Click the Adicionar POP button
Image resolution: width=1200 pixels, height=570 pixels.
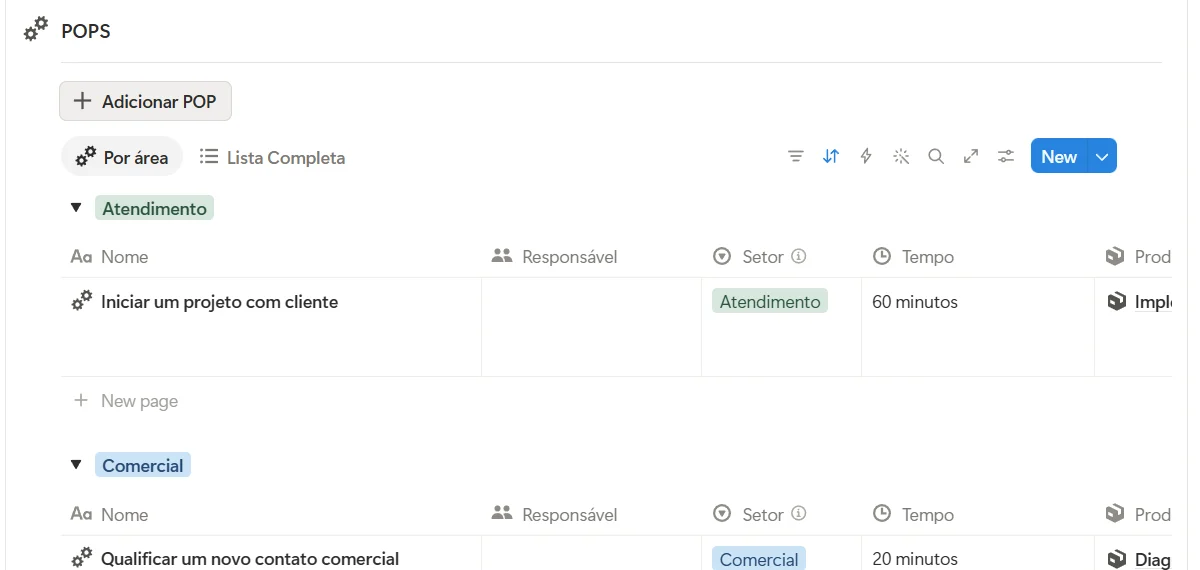(146, 101)
